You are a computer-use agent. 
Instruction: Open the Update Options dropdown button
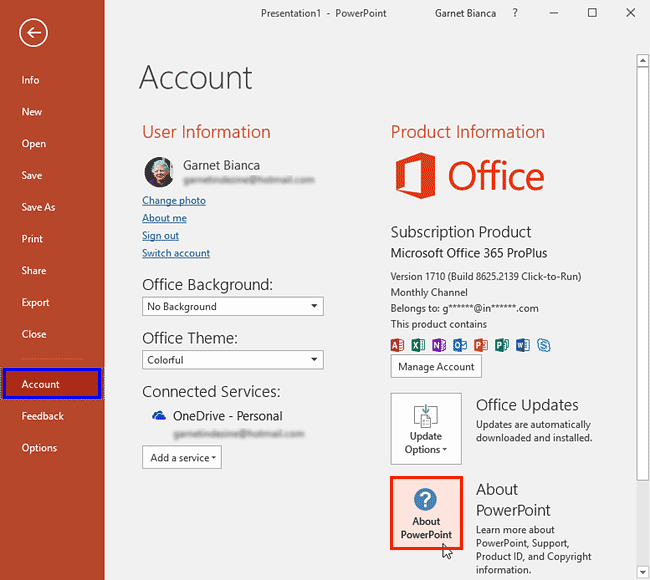click(426, 429)
